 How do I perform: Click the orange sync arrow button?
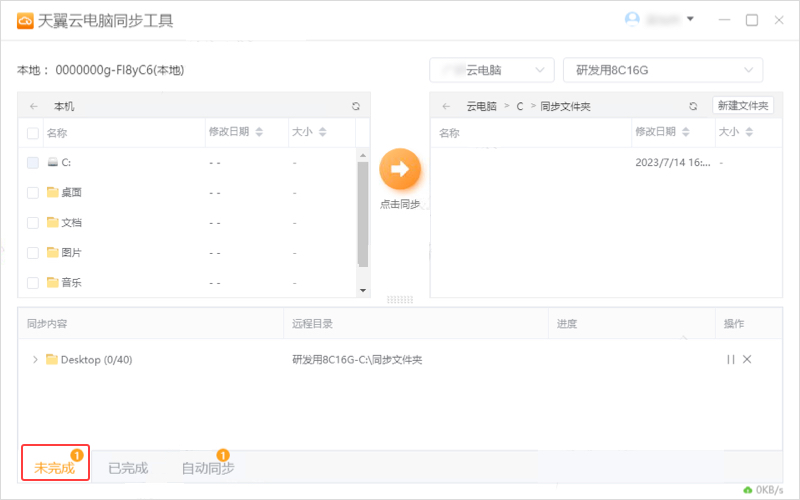(400, 169)
